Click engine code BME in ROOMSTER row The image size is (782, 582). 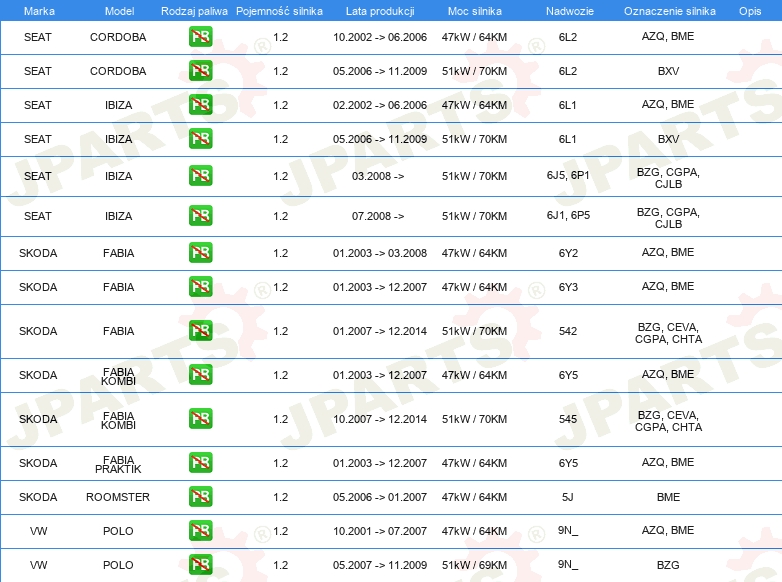668,497
